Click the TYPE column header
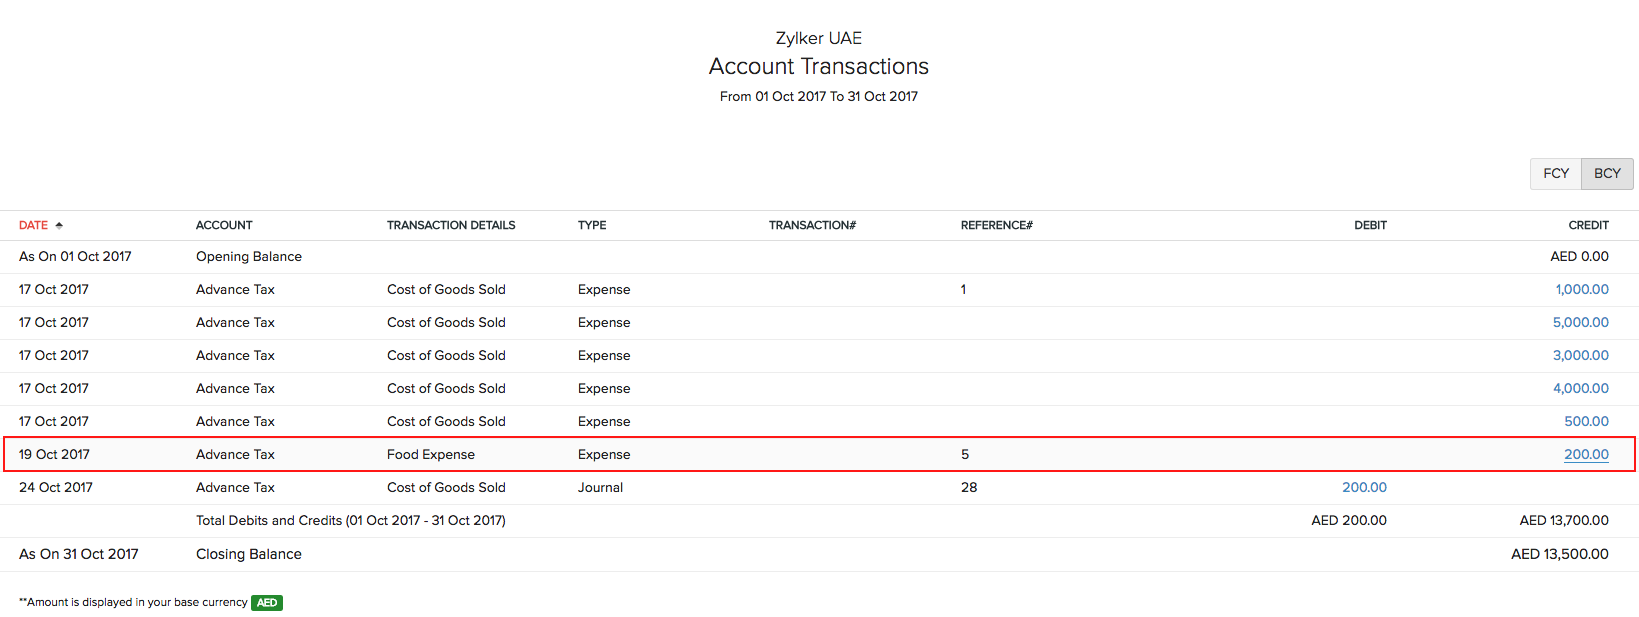Image resolution: width=1639 pixels, height=617 pixels. pyautogui.click(x=592, y=226)
